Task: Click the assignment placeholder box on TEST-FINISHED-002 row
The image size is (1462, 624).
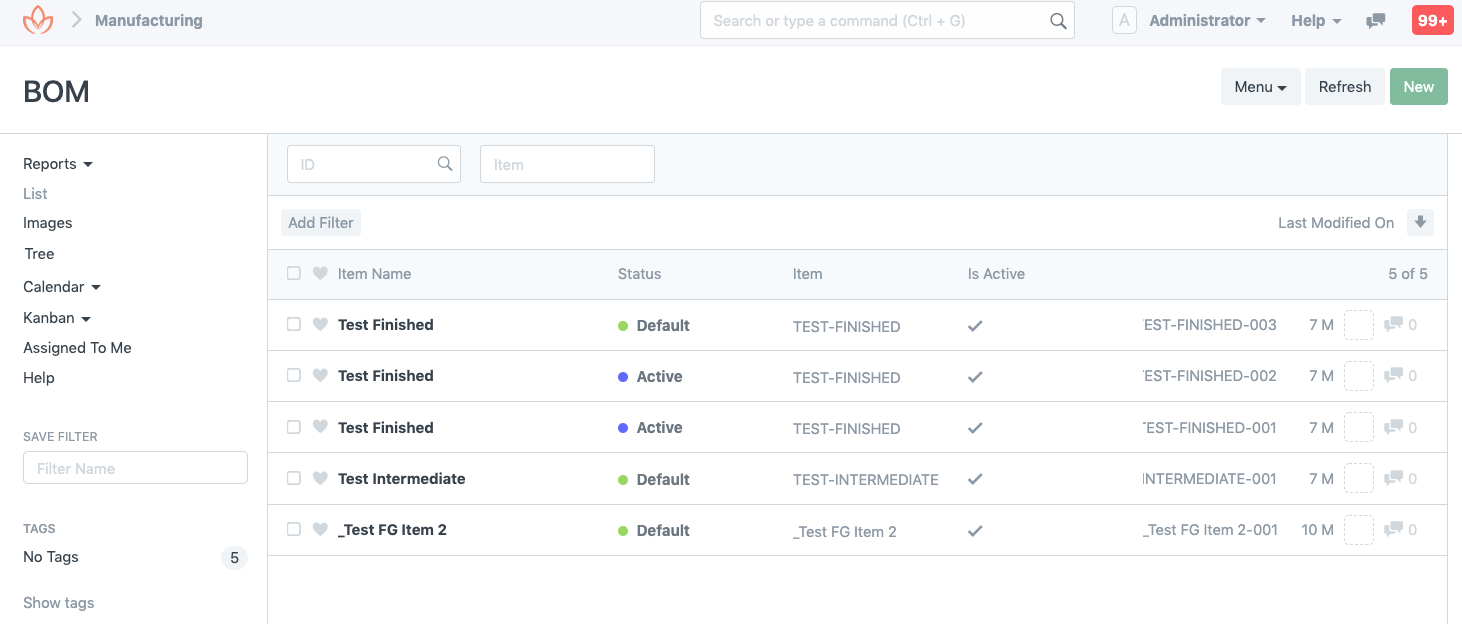Action: 1359,376
